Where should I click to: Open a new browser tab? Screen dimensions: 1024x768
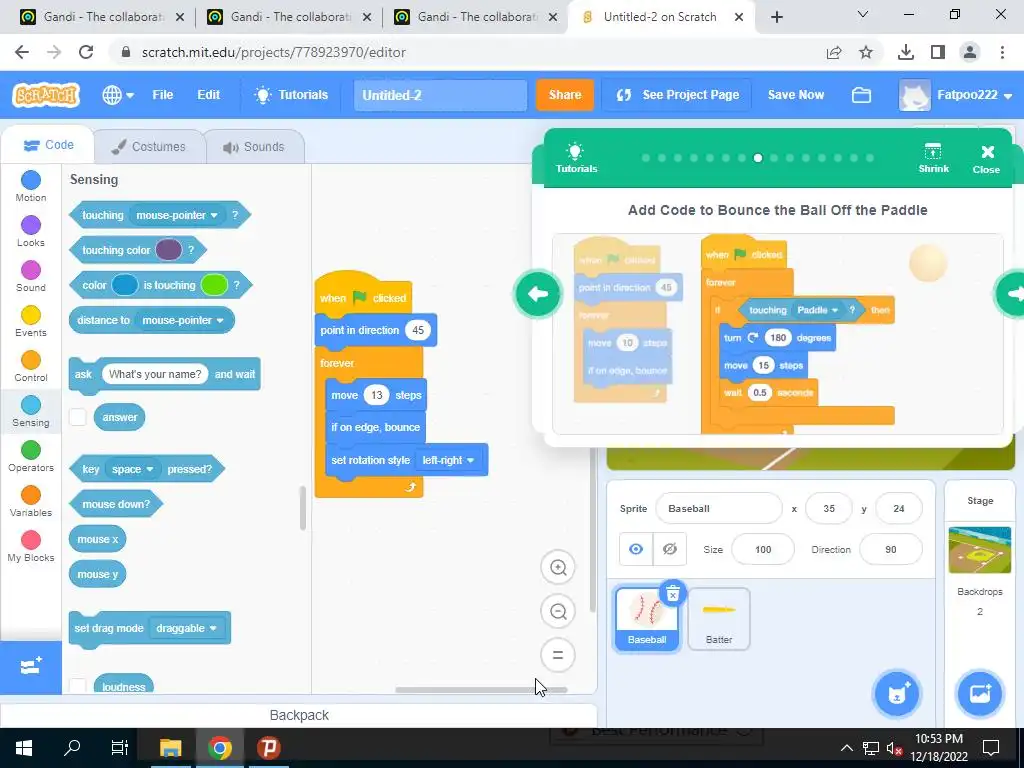pos(776,17)
